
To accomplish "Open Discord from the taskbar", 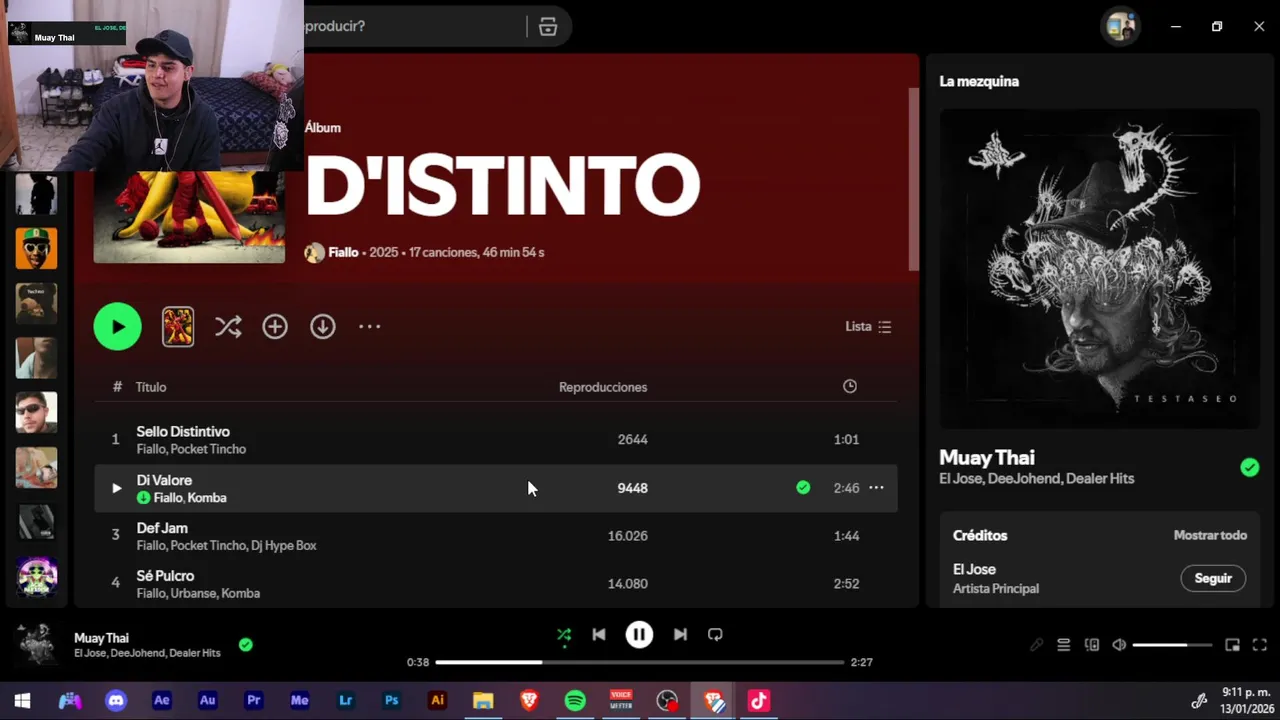I will 116,701.
